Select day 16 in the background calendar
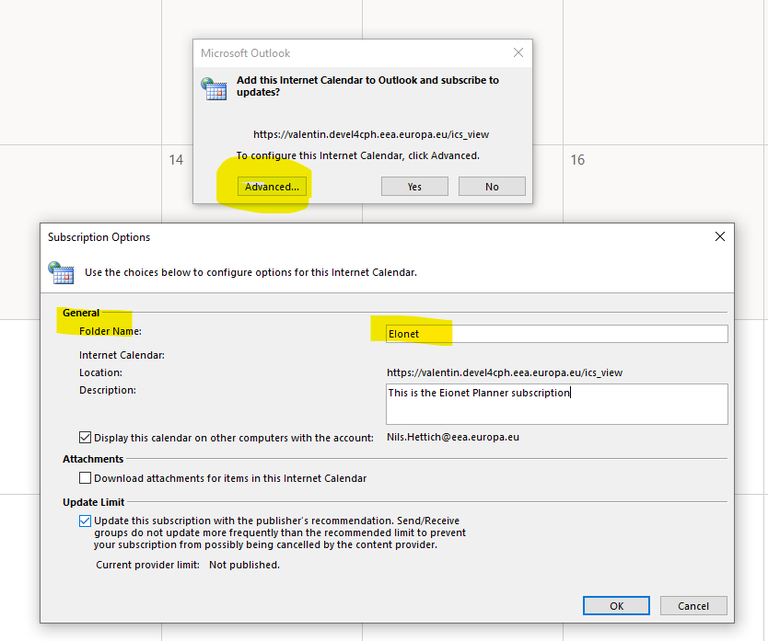The height and width of the screenshot is (641, 768). (577, 160)
